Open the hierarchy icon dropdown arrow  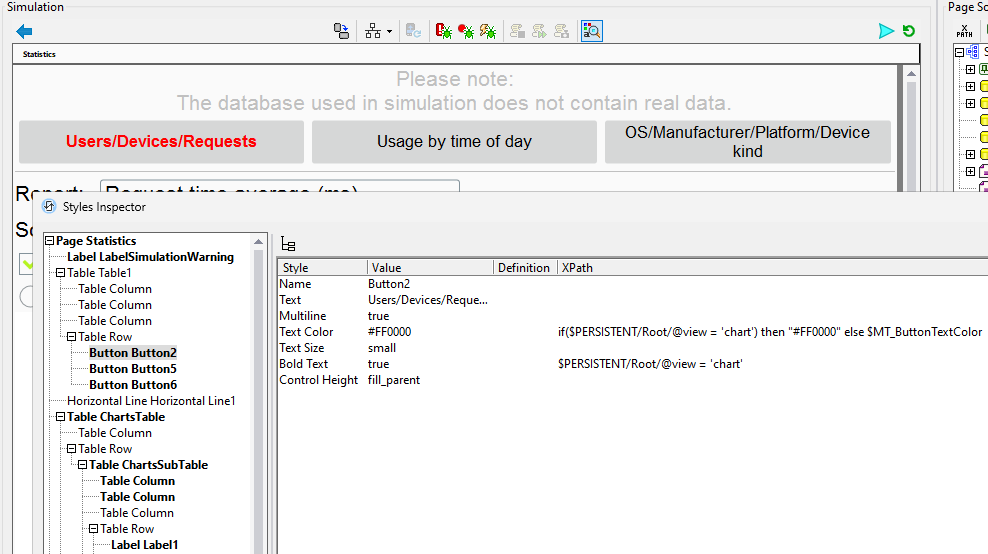pos(389,32)
